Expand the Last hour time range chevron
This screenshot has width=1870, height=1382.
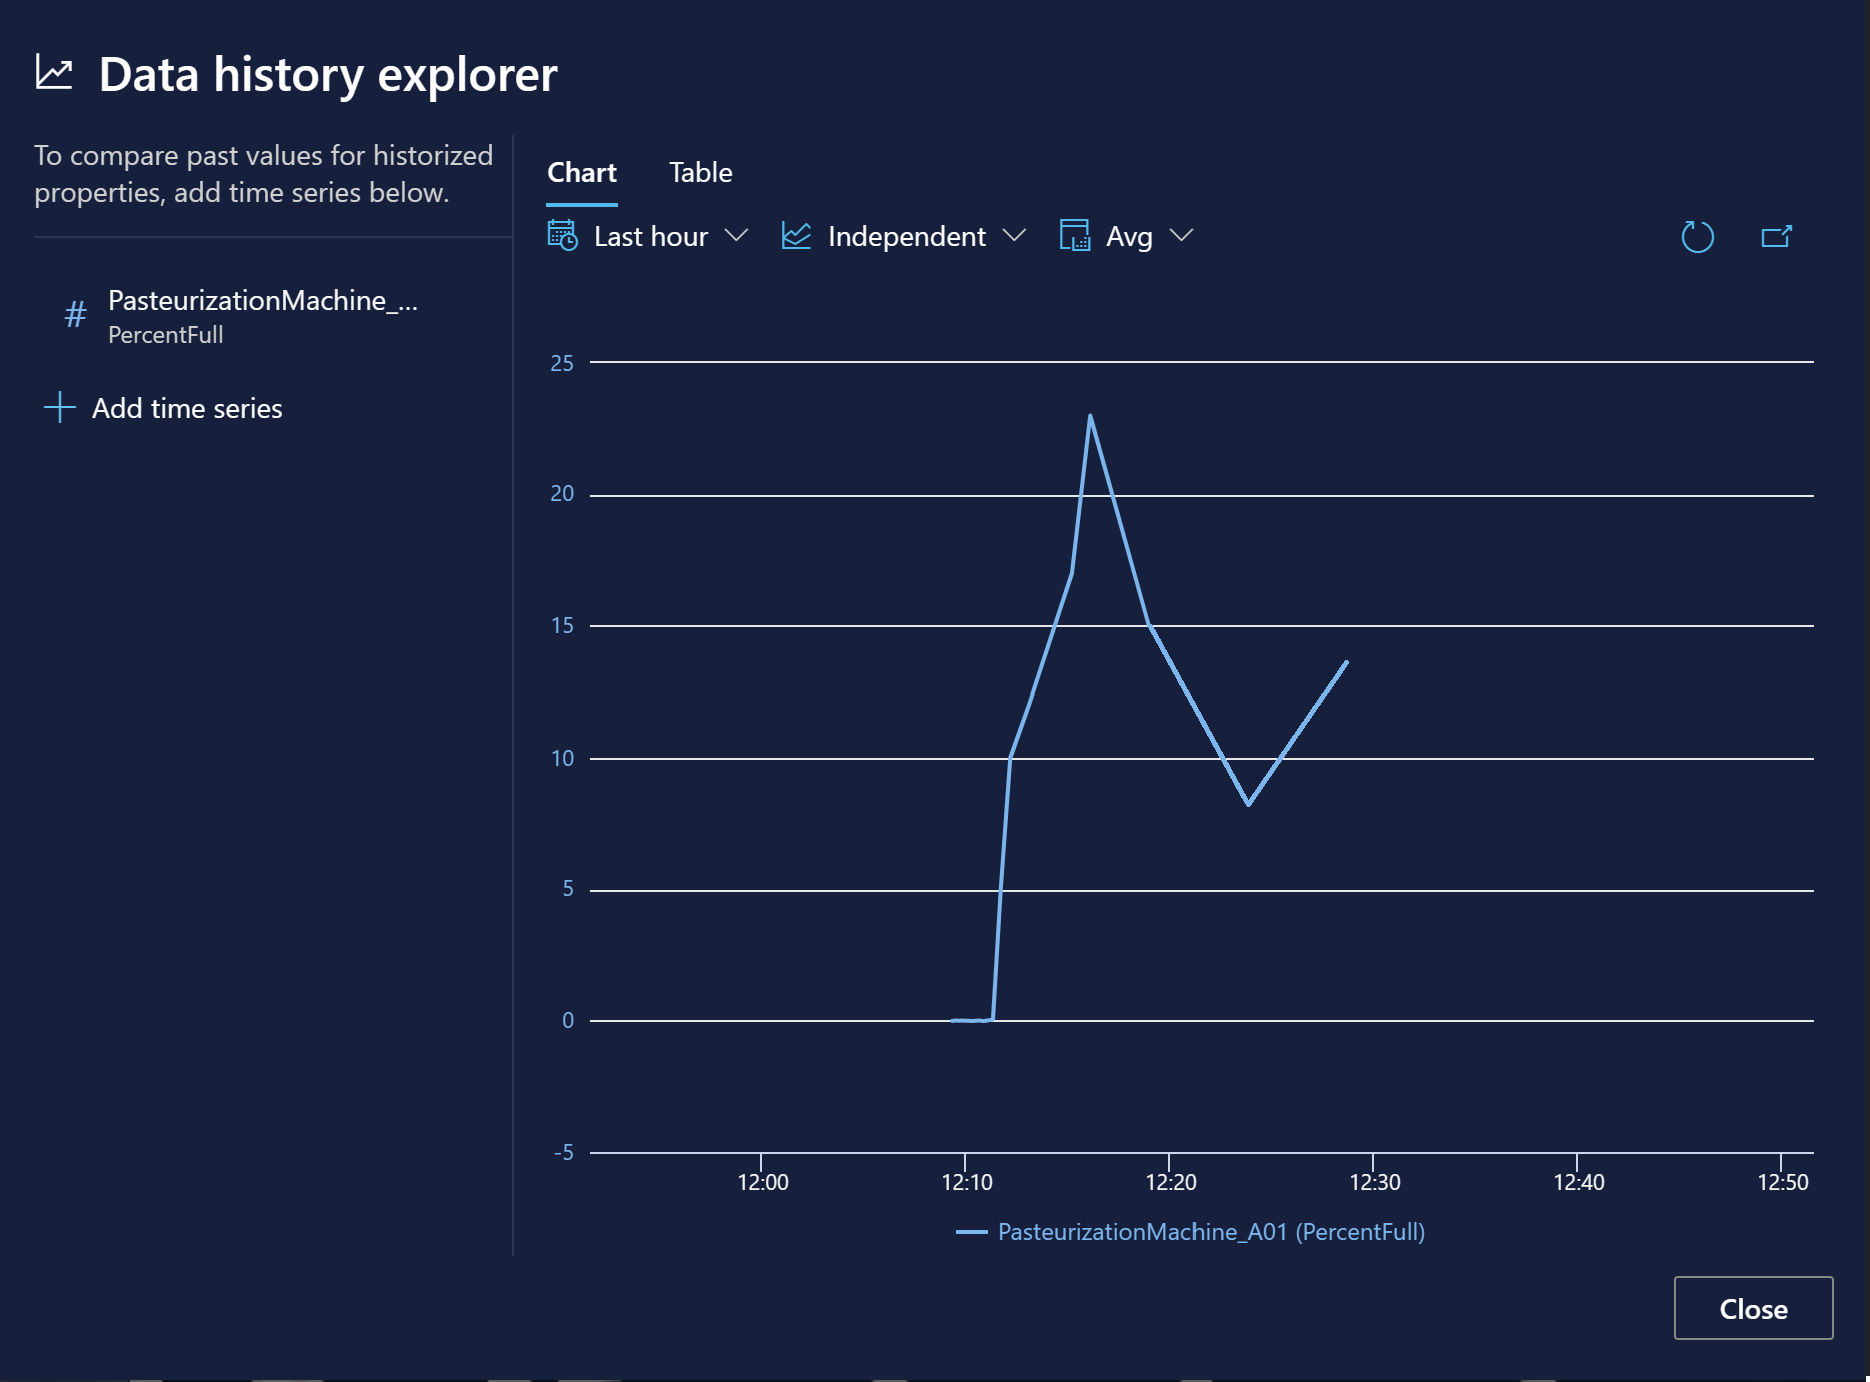point(736,236)
